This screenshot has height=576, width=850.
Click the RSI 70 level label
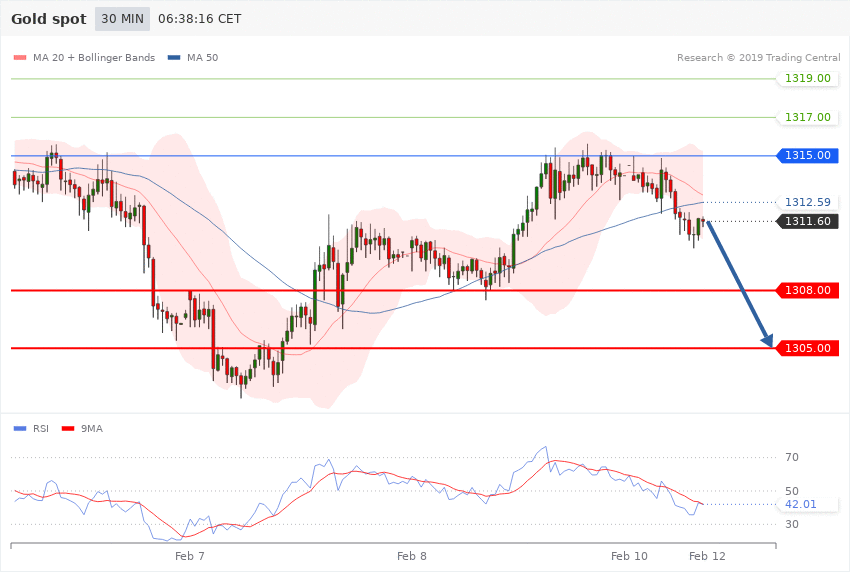(792, 457)
